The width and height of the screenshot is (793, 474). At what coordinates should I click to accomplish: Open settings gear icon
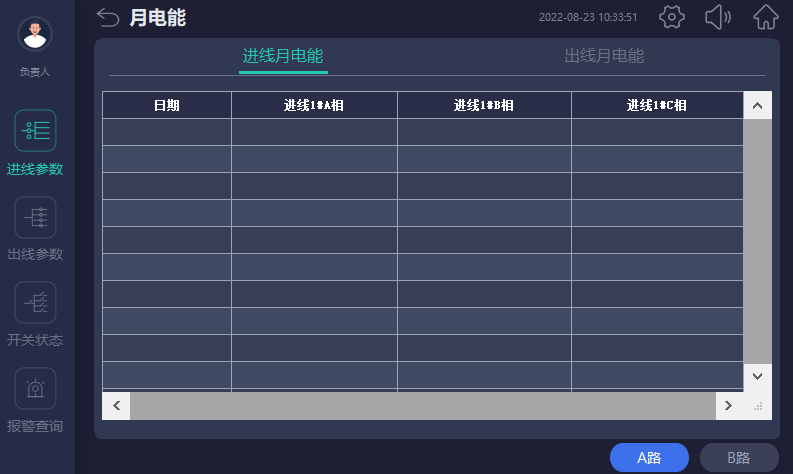click(x=672, y=17)
